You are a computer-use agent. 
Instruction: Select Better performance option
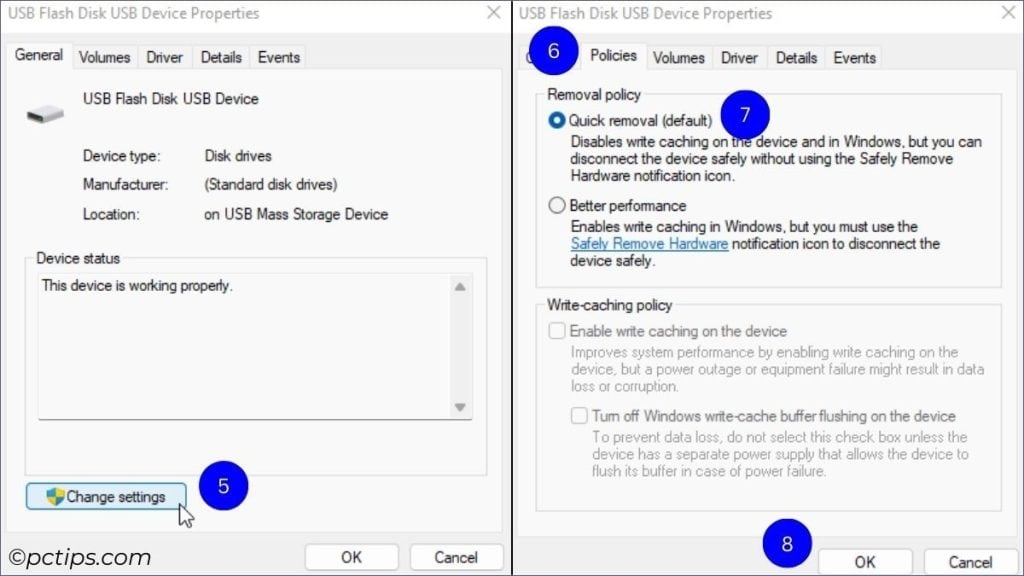pyautogui.click(x=556, y=206)
